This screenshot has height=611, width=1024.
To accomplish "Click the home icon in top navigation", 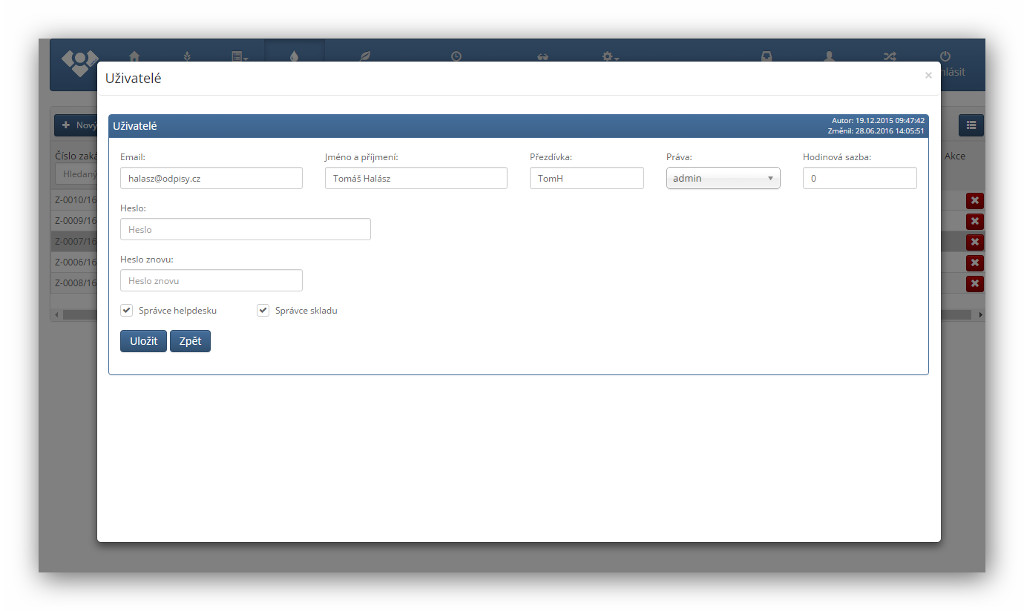I will [134, 56].
